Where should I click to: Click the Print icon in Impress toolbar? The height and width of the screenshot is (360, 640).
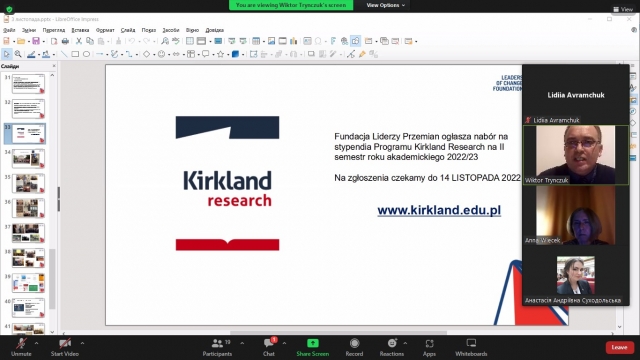point(65,41)
